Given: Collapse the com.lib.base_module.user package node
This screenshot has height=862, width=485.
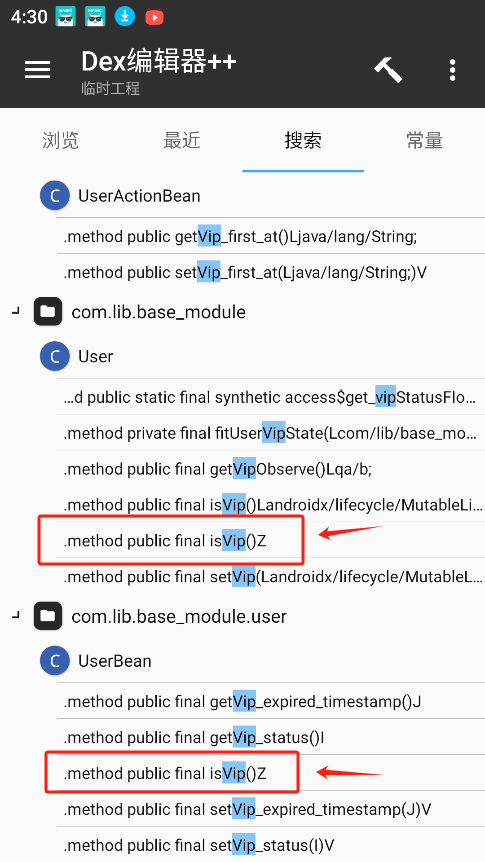Looking at the screenshot, I should pos(15,616).
